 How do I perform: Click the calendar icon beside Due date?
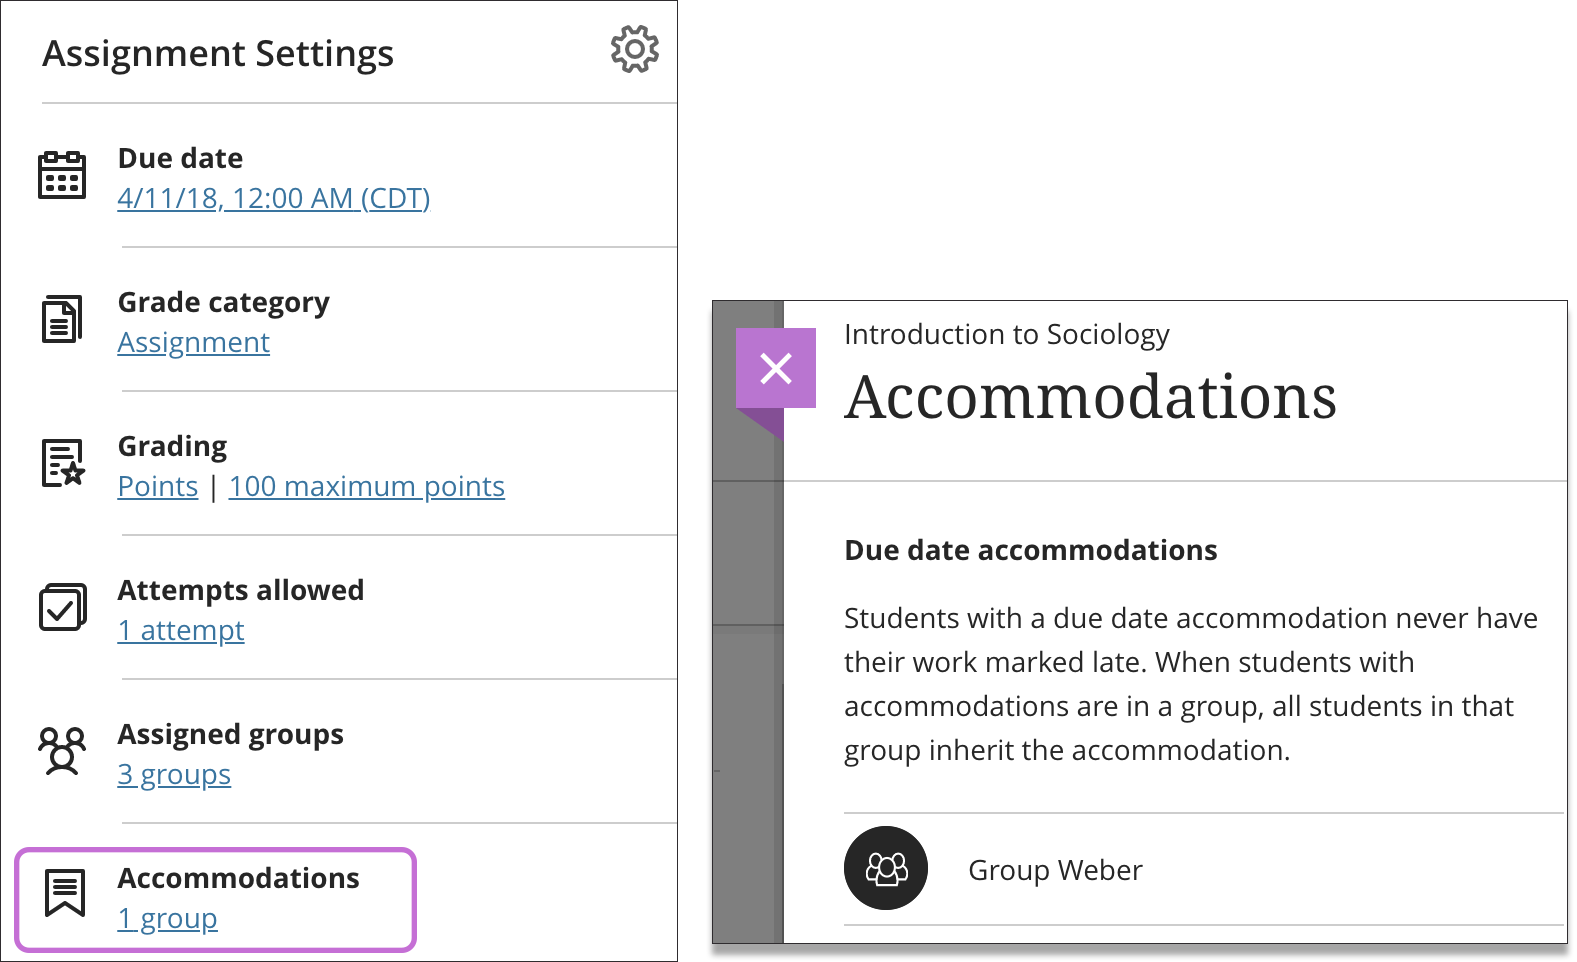tap(62, 175)
